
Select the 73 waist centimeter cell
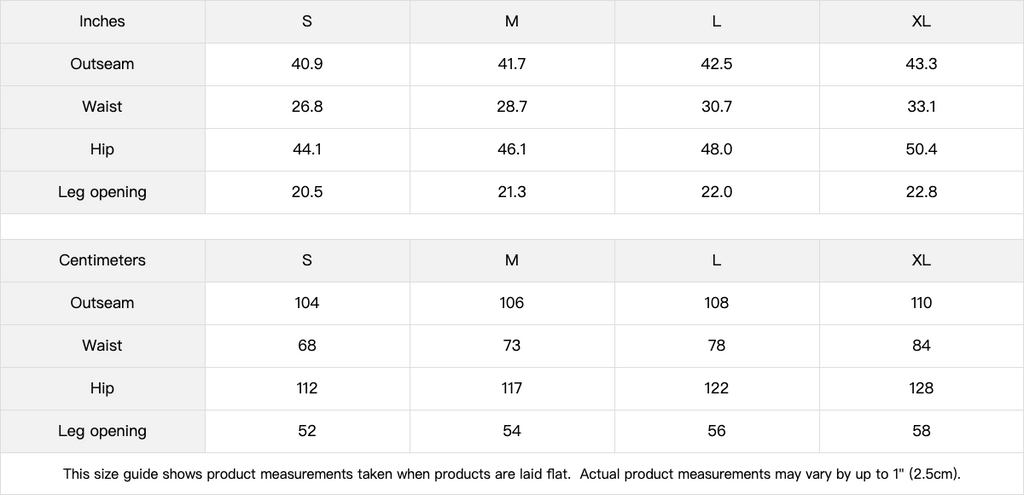pos(512,345)
